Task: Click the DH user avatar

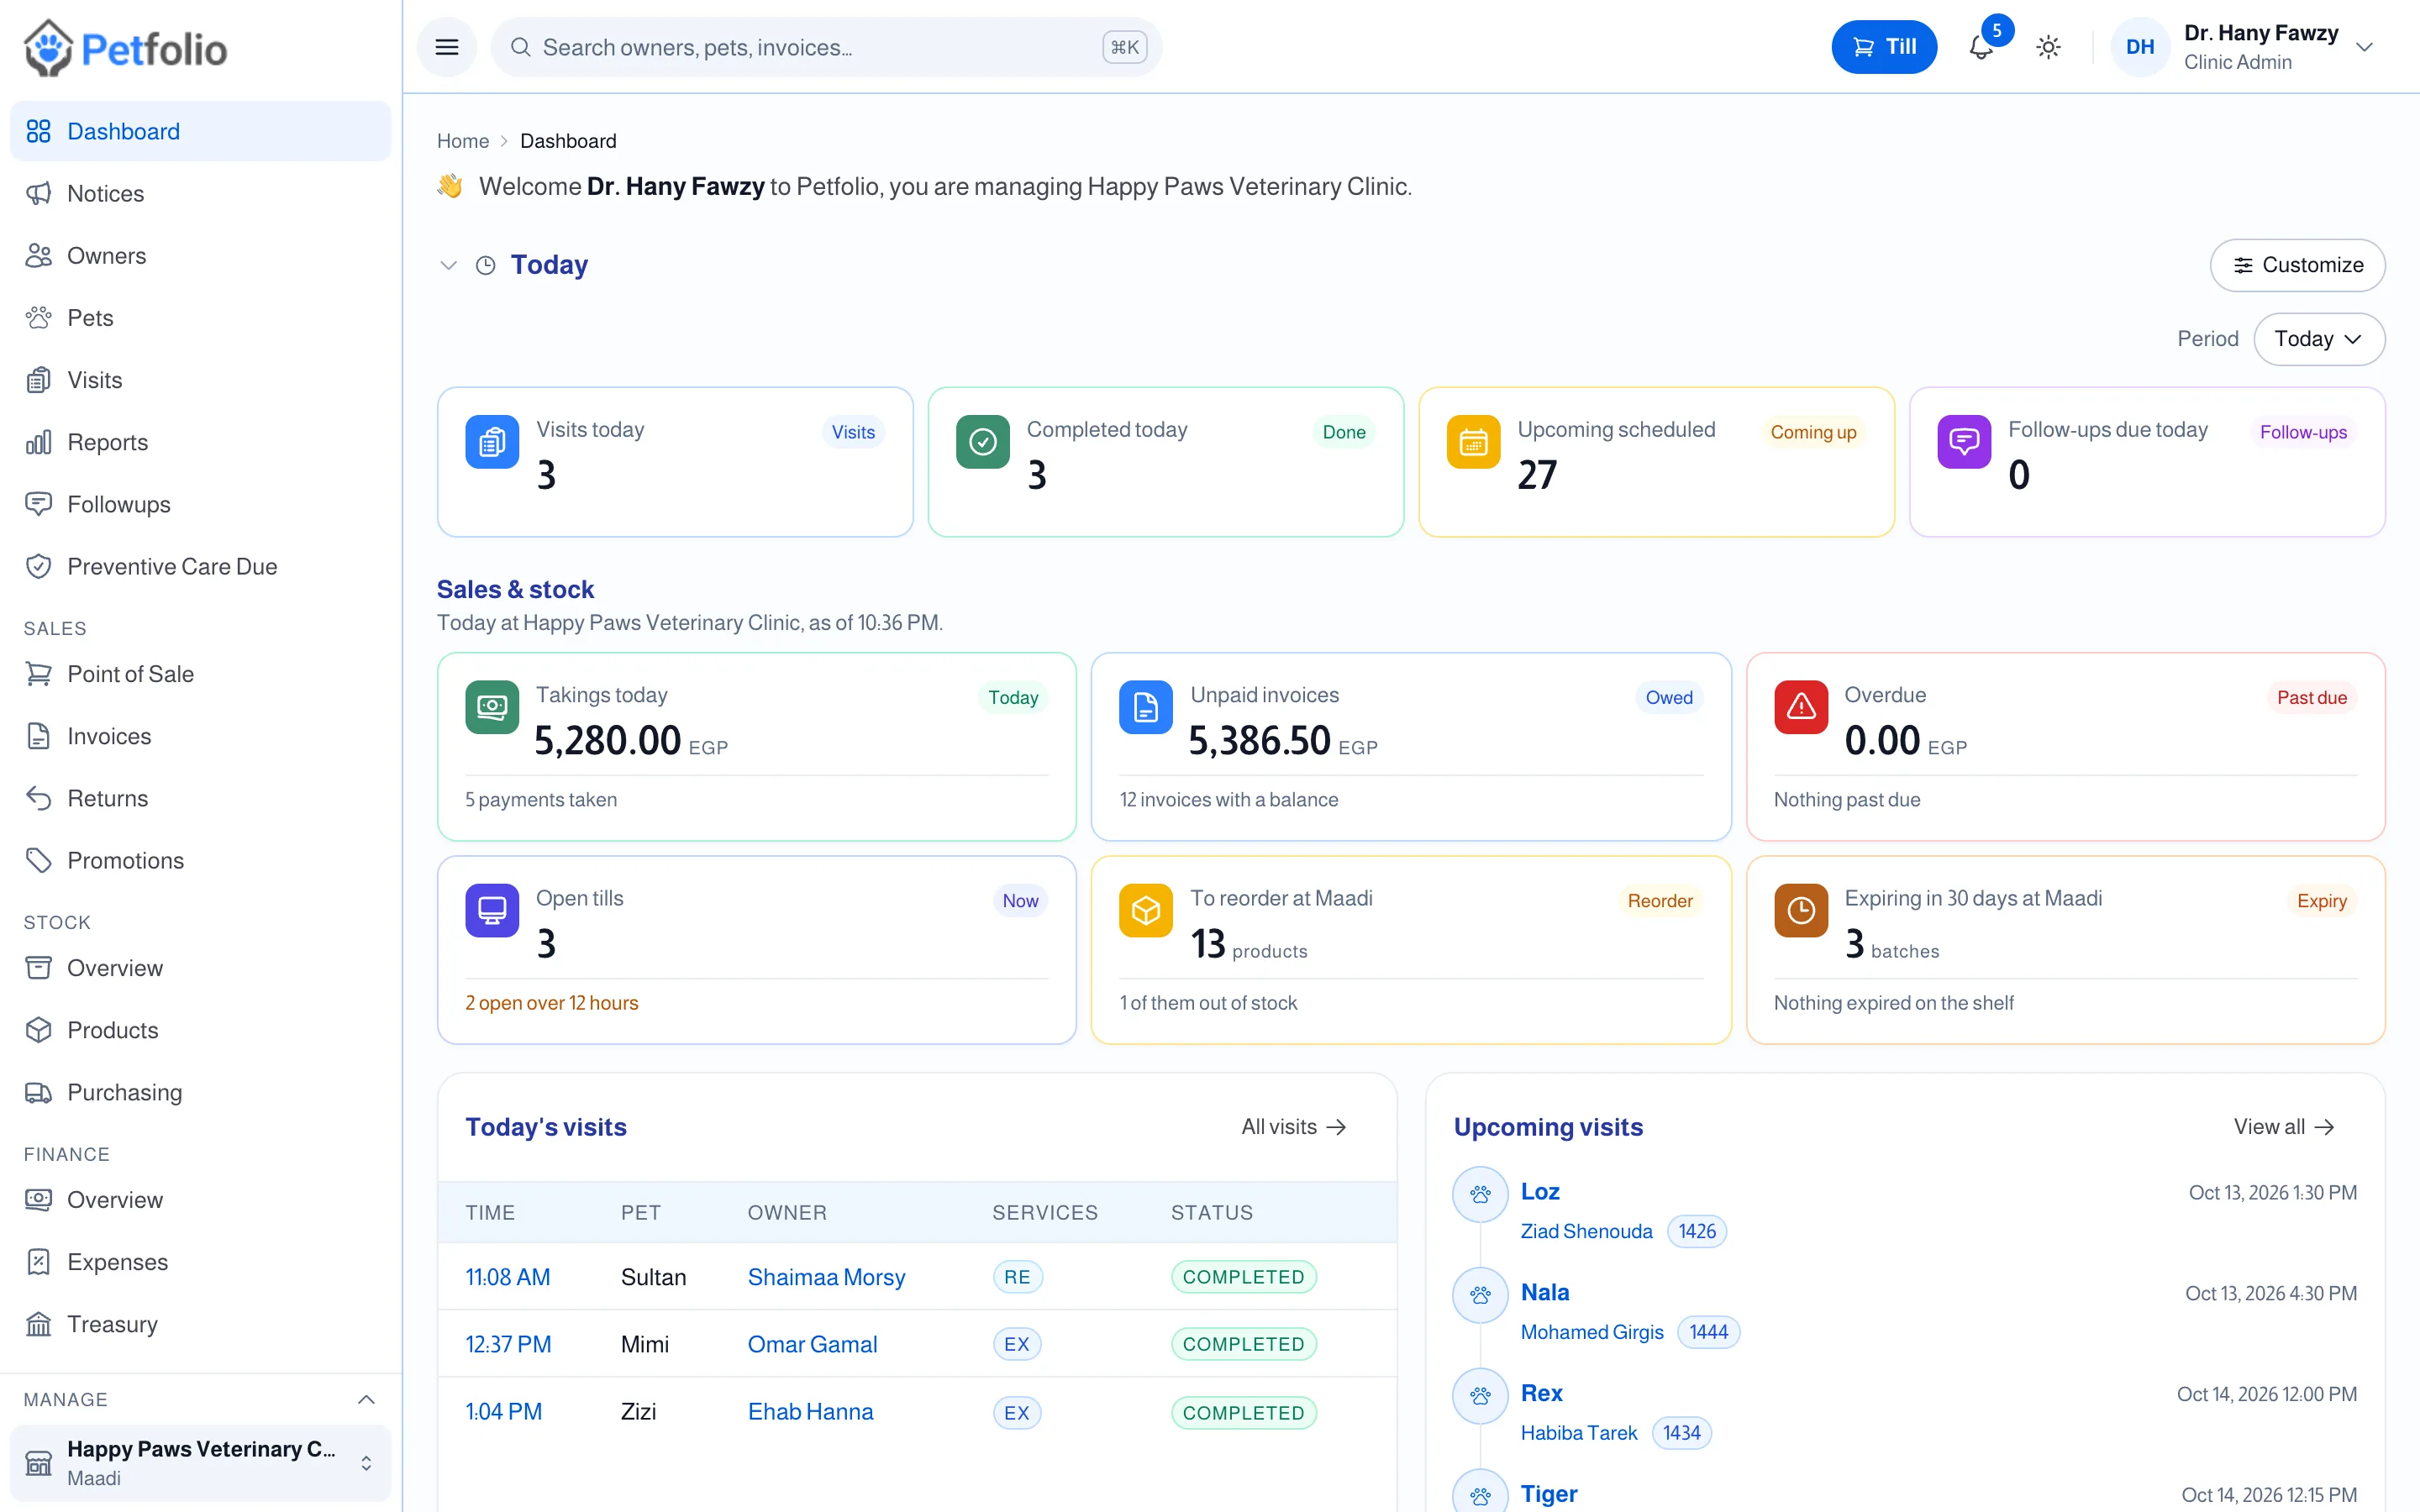Action: [2139, 47]
